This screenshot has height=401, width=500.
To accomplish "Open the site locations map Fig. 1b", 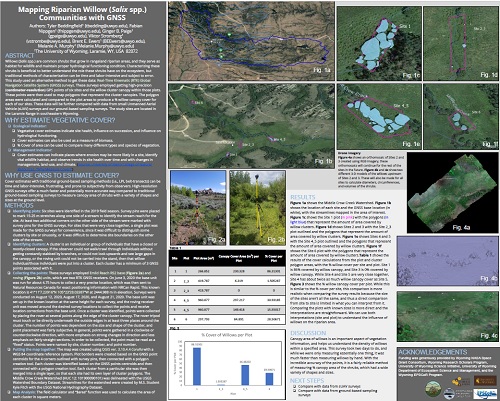I will [251, 126].
